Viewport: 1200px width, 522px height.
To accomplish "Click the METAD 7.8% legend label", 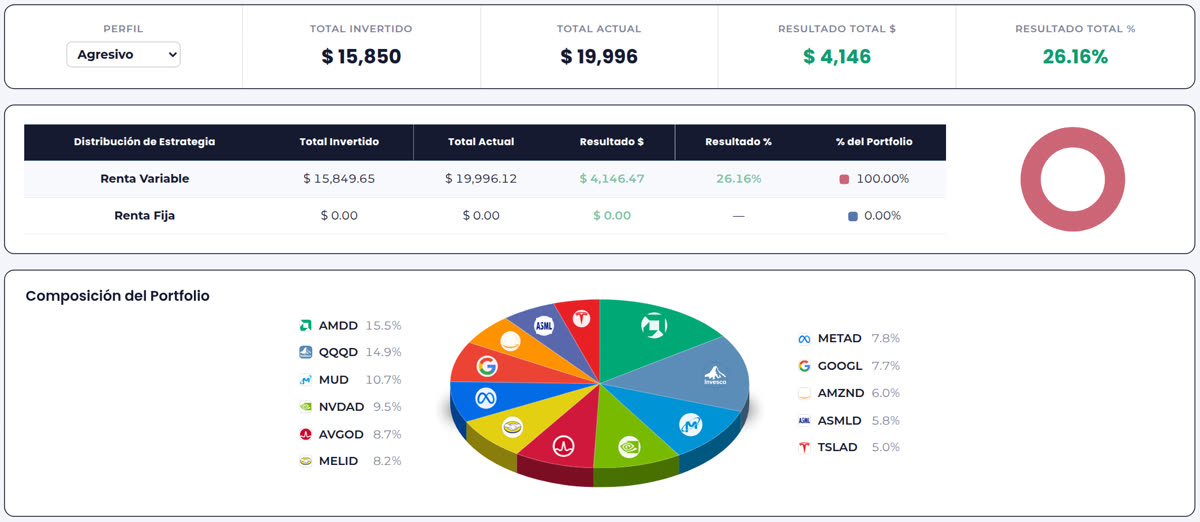I will (x=859, y=339).
